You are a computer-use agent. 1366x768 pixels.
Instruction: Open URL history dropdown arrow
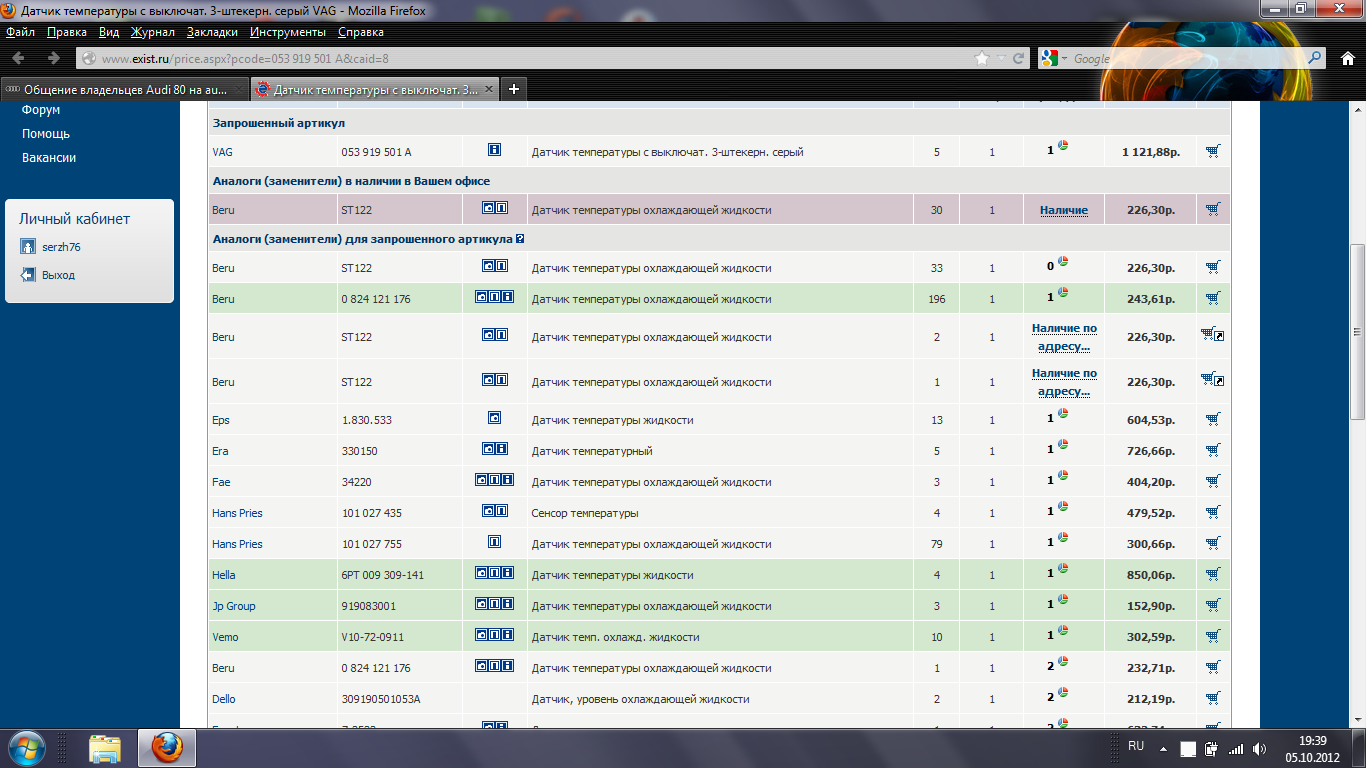pyautogui.click(x=1002, y=59)
